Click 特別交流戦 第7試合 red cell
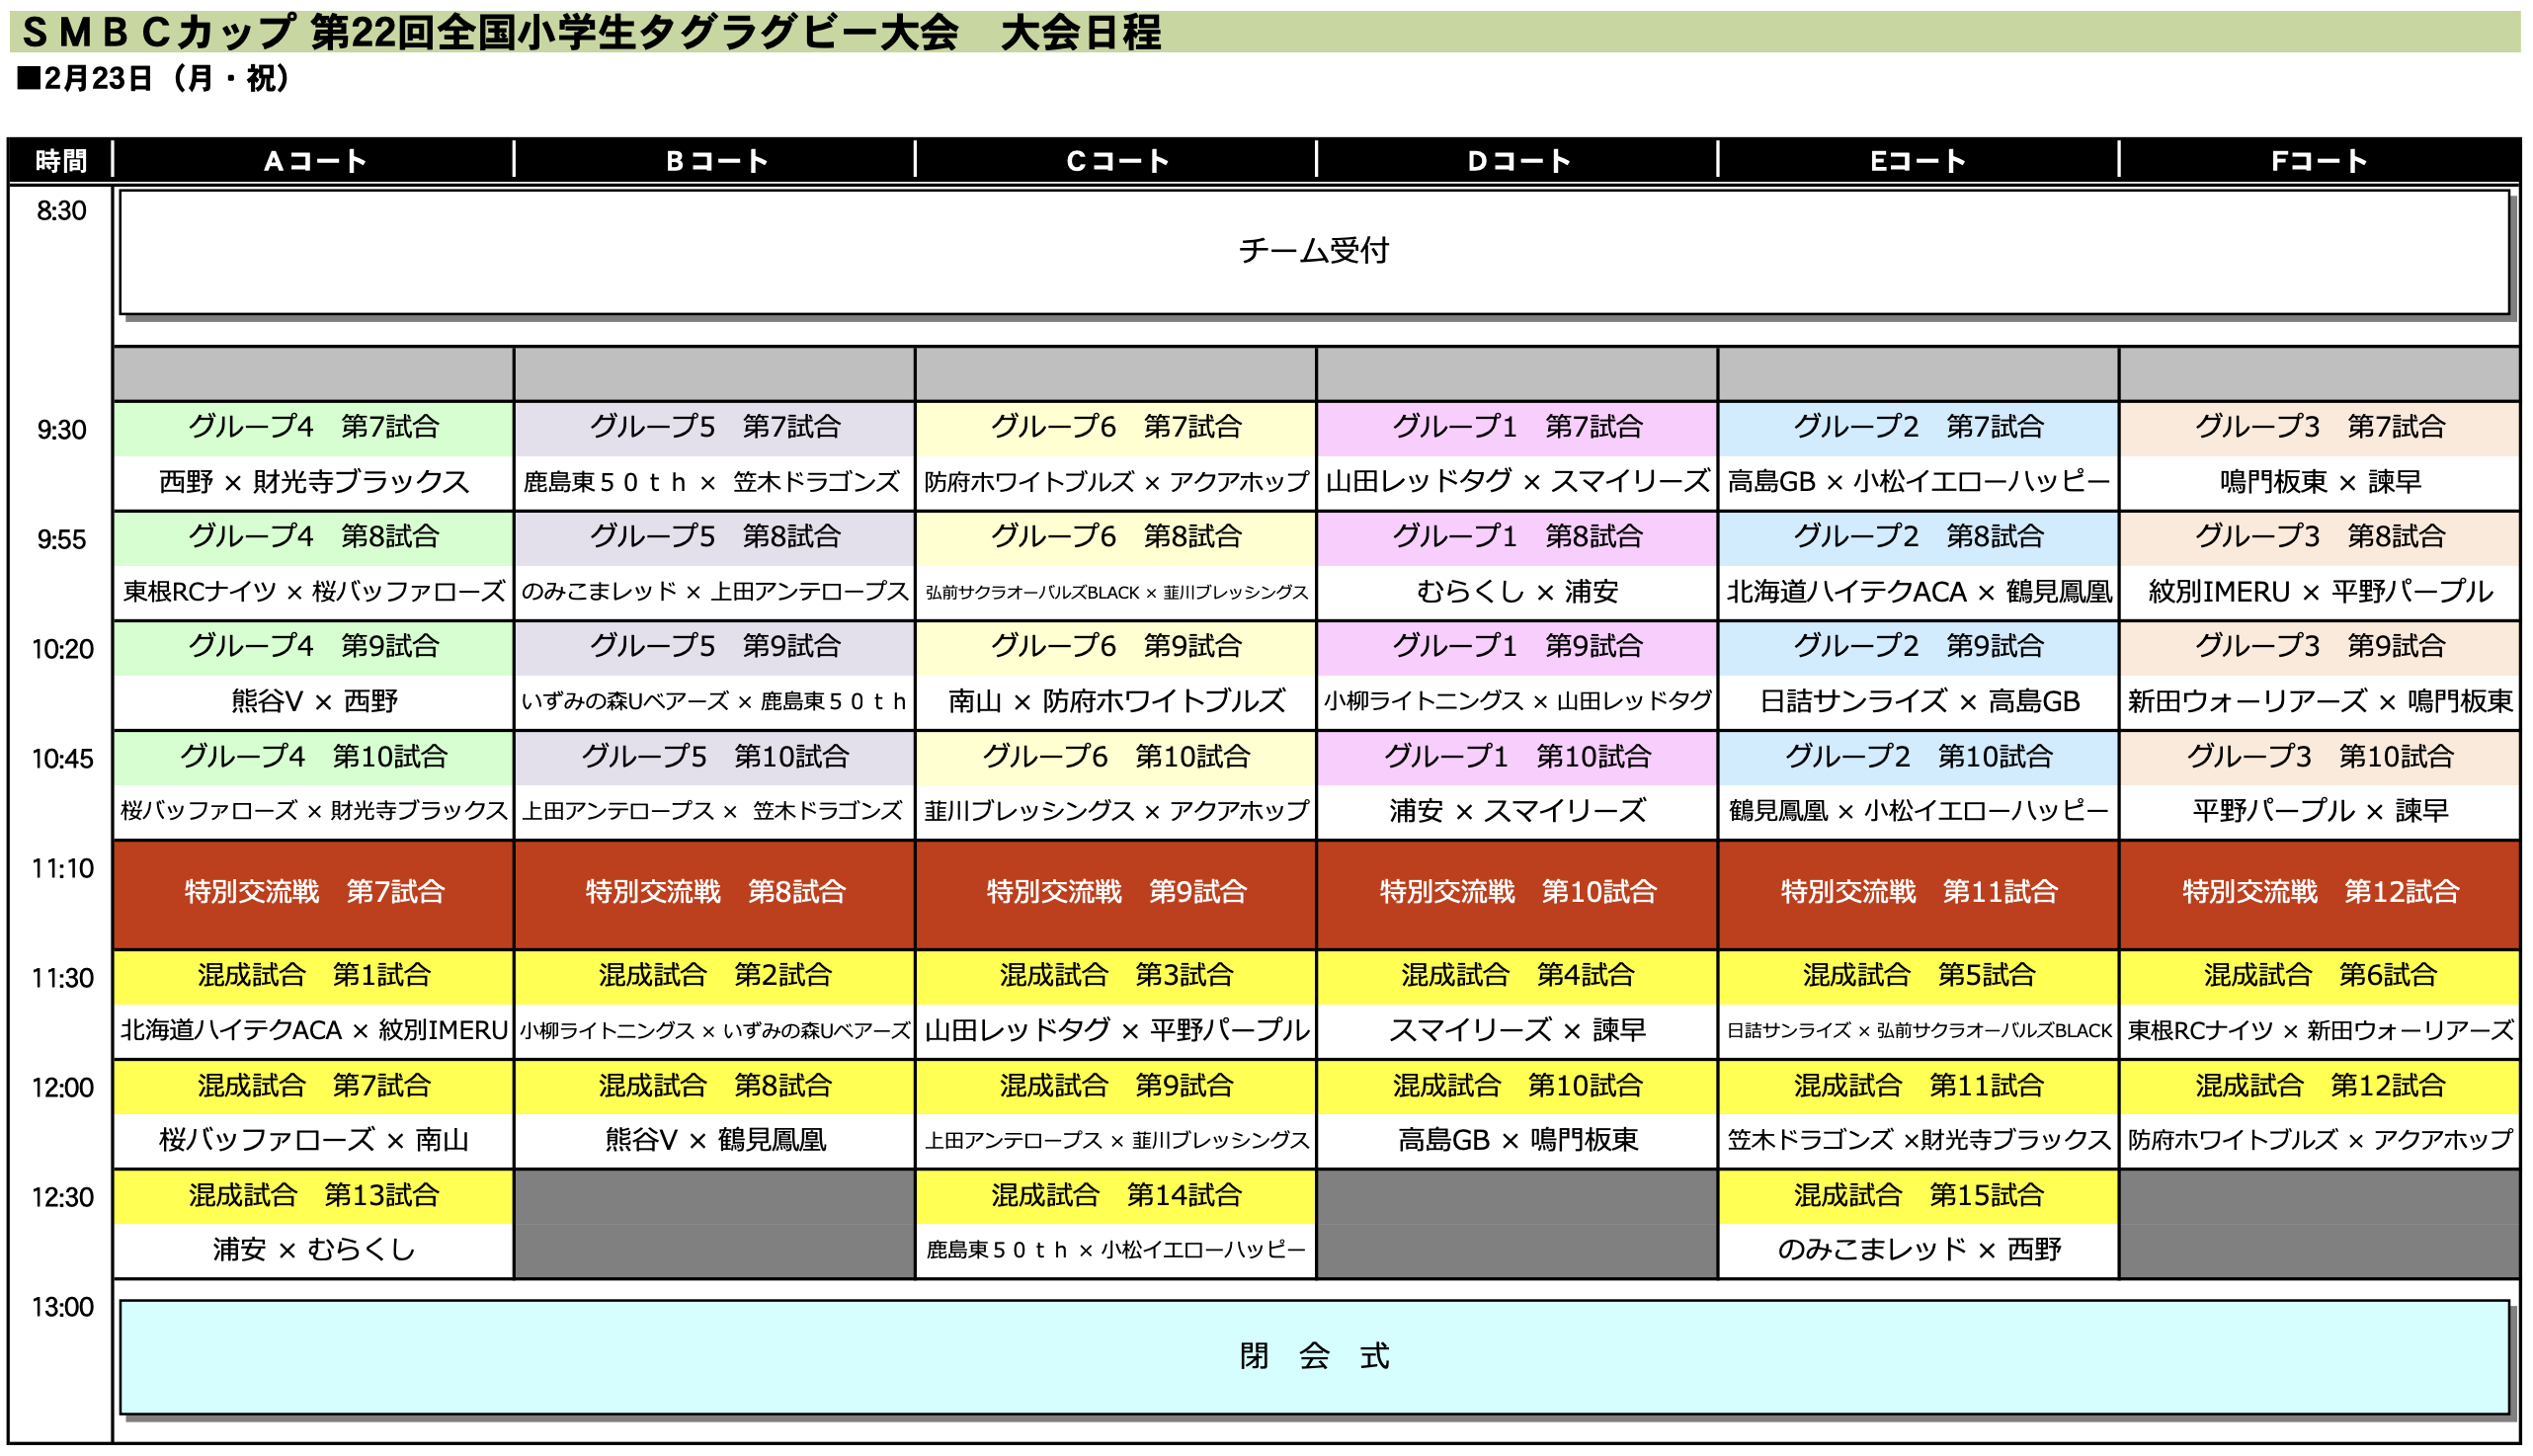The width and height of the screenshot is (2533, 1456). tap(314, 892)
